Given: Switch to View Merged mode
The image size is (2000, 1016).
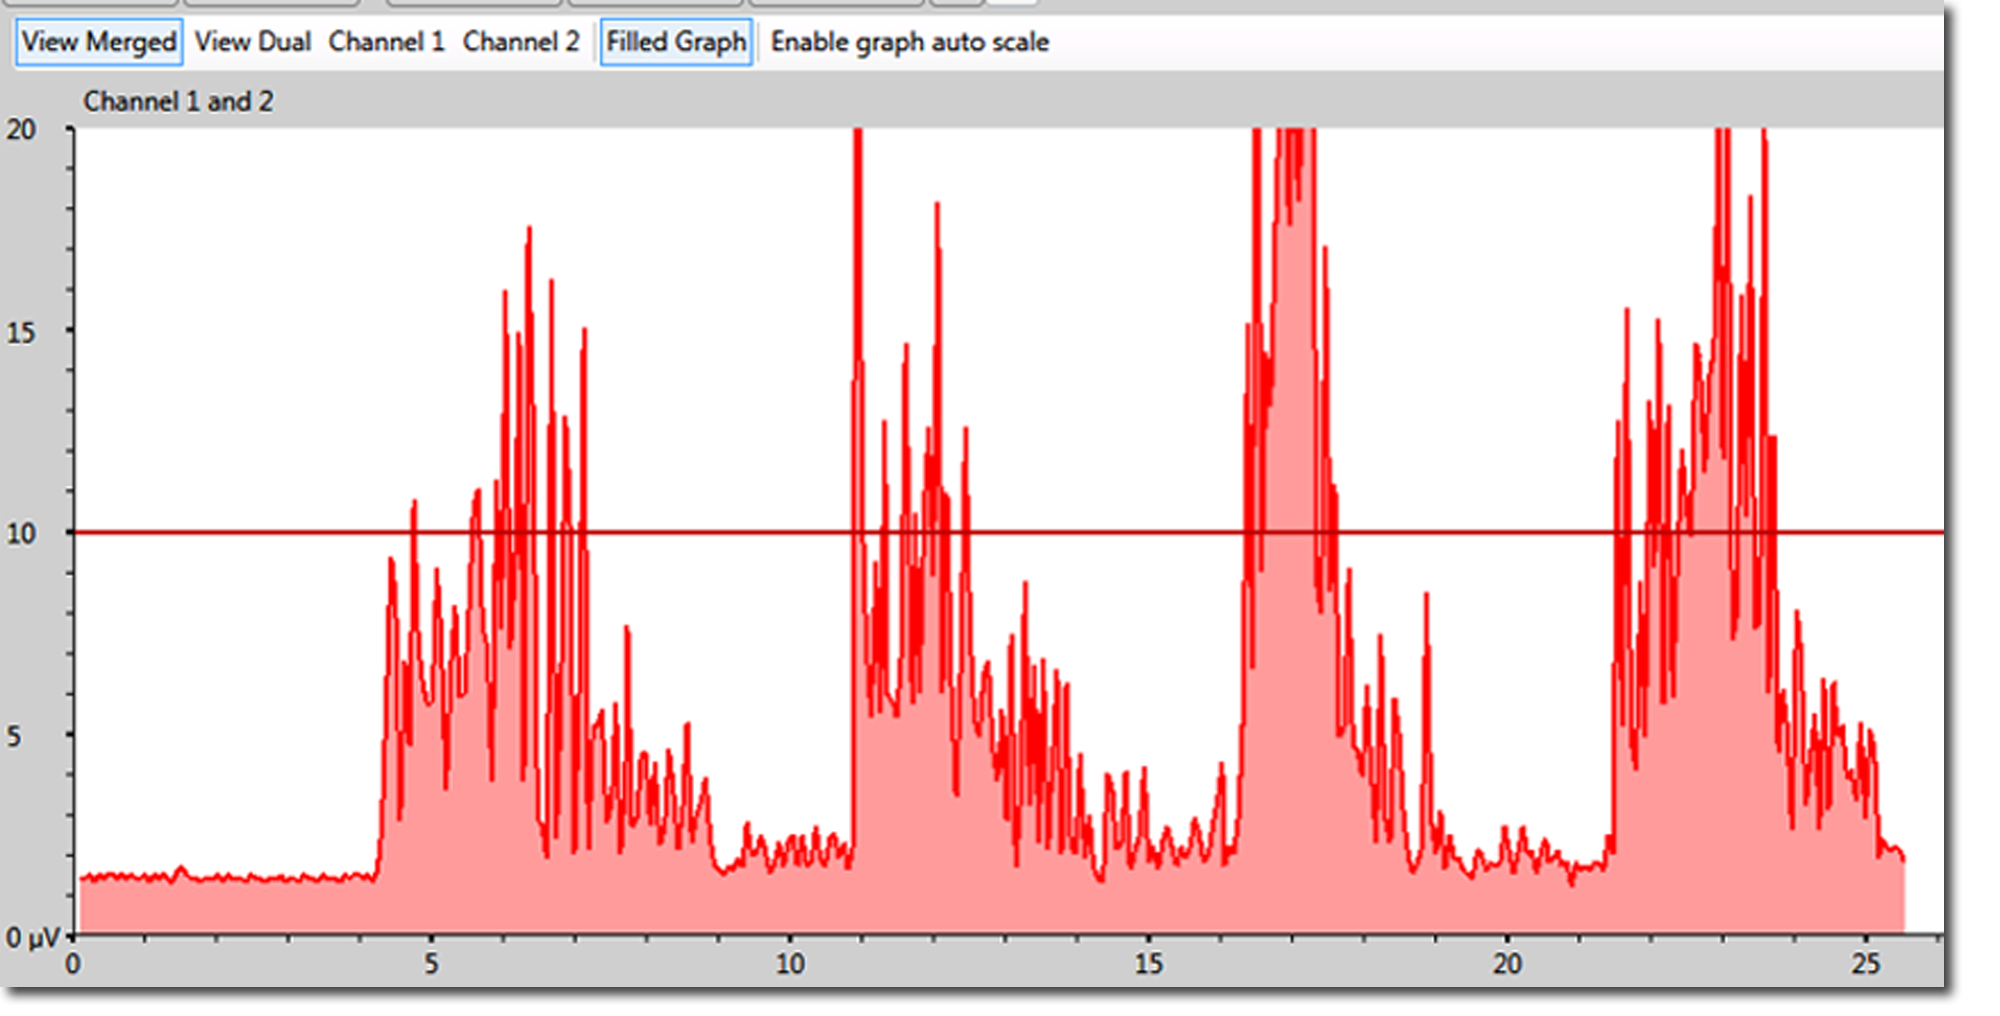Looking at the screenshot, I should [98, 42].
